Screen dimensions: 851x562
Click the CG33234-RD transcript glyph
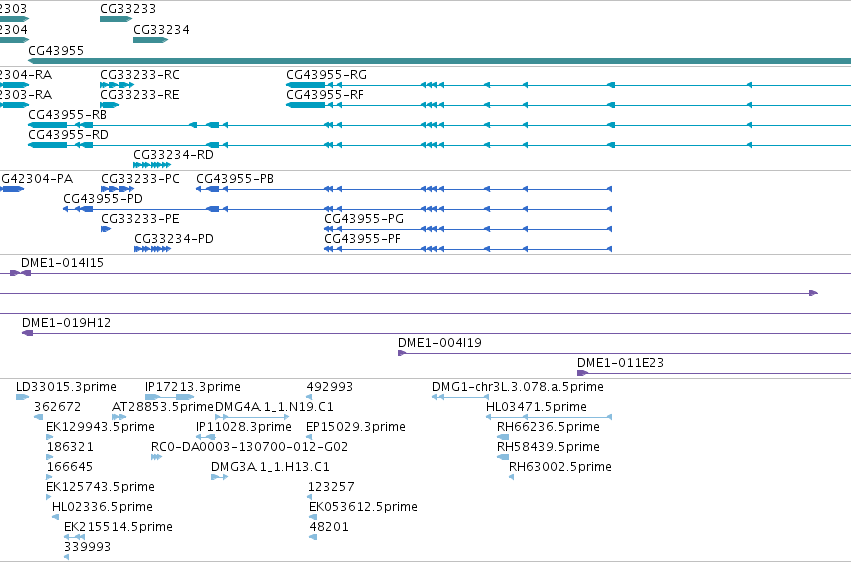[x=152, y=165]
